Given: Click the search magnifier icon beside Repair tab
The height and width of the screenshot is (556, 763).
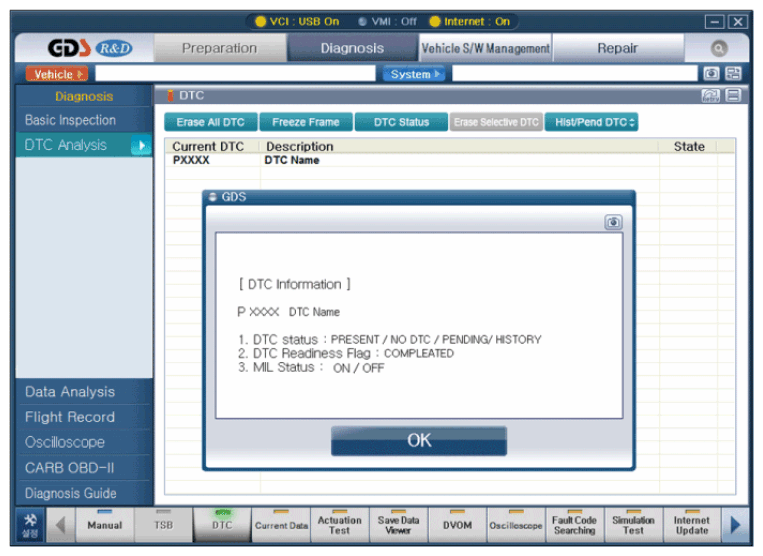Looking at the screenshot, I should tap(719, 48).
